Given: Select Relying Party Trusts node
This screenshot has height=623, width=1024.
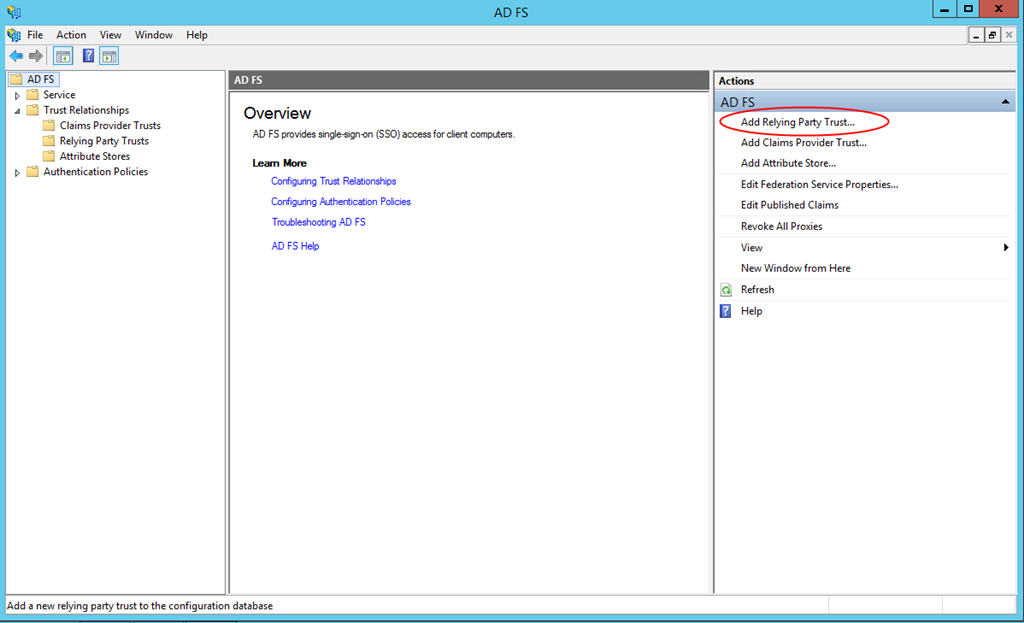Looking at the screenshot, I should tap(104, 140).
